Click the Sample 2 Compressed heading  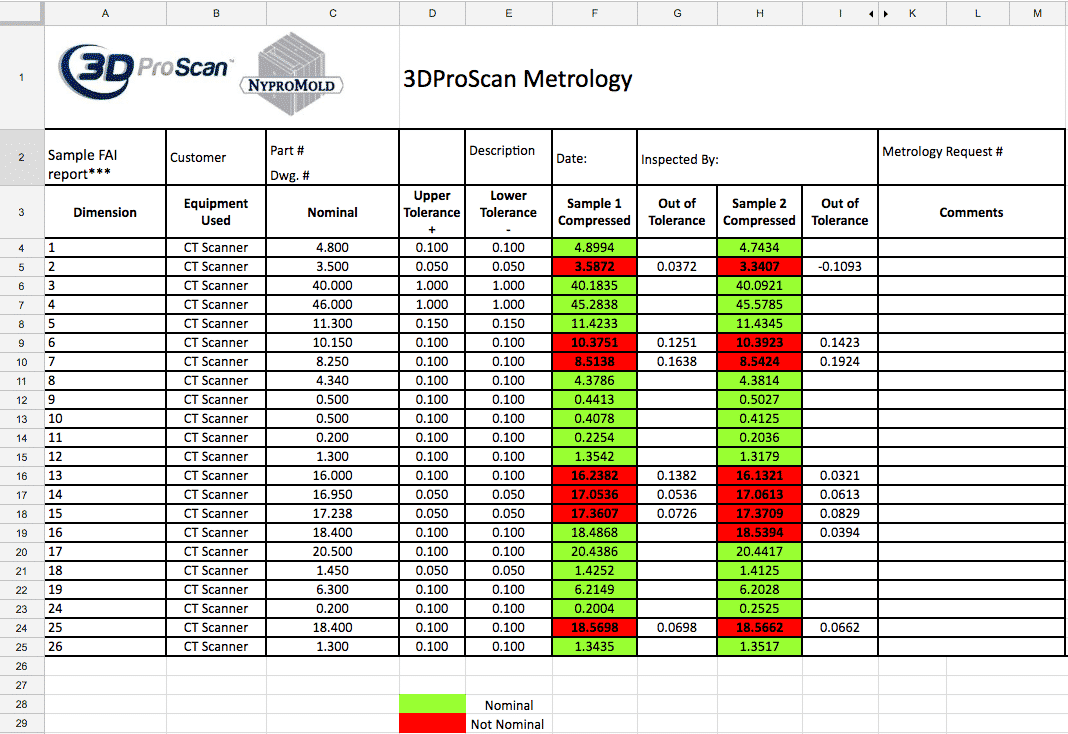[759, 212]
